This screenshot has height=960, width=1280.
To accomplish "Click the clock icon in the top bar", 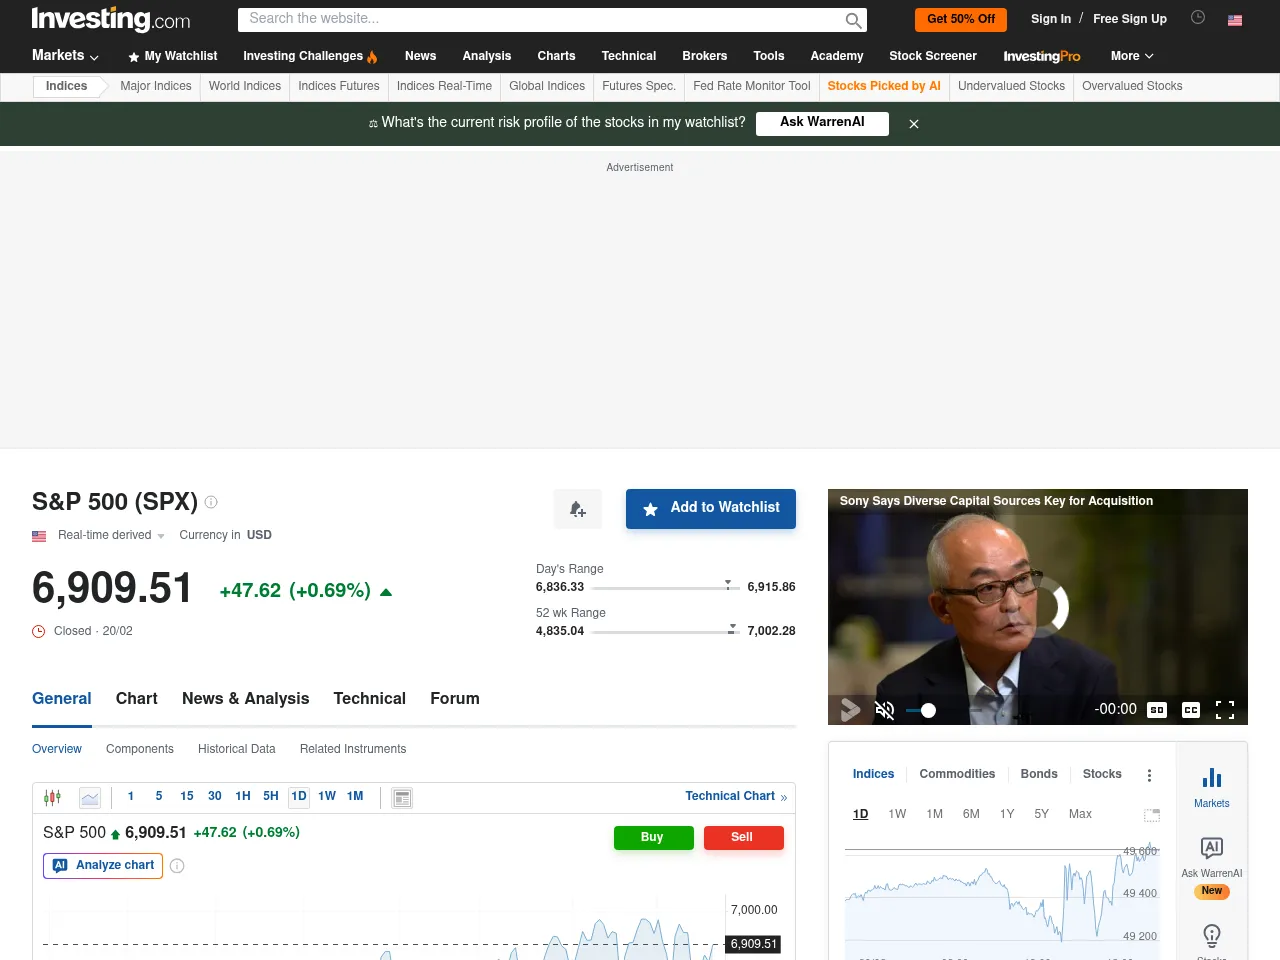I will [x=1197, y=17].
